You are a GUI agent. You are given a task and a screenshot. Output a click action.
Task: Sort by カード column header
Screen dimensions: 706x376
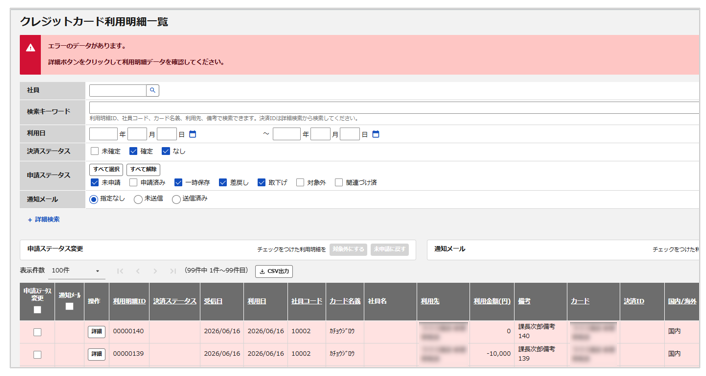pyautogui.click(x=580, y=301)
